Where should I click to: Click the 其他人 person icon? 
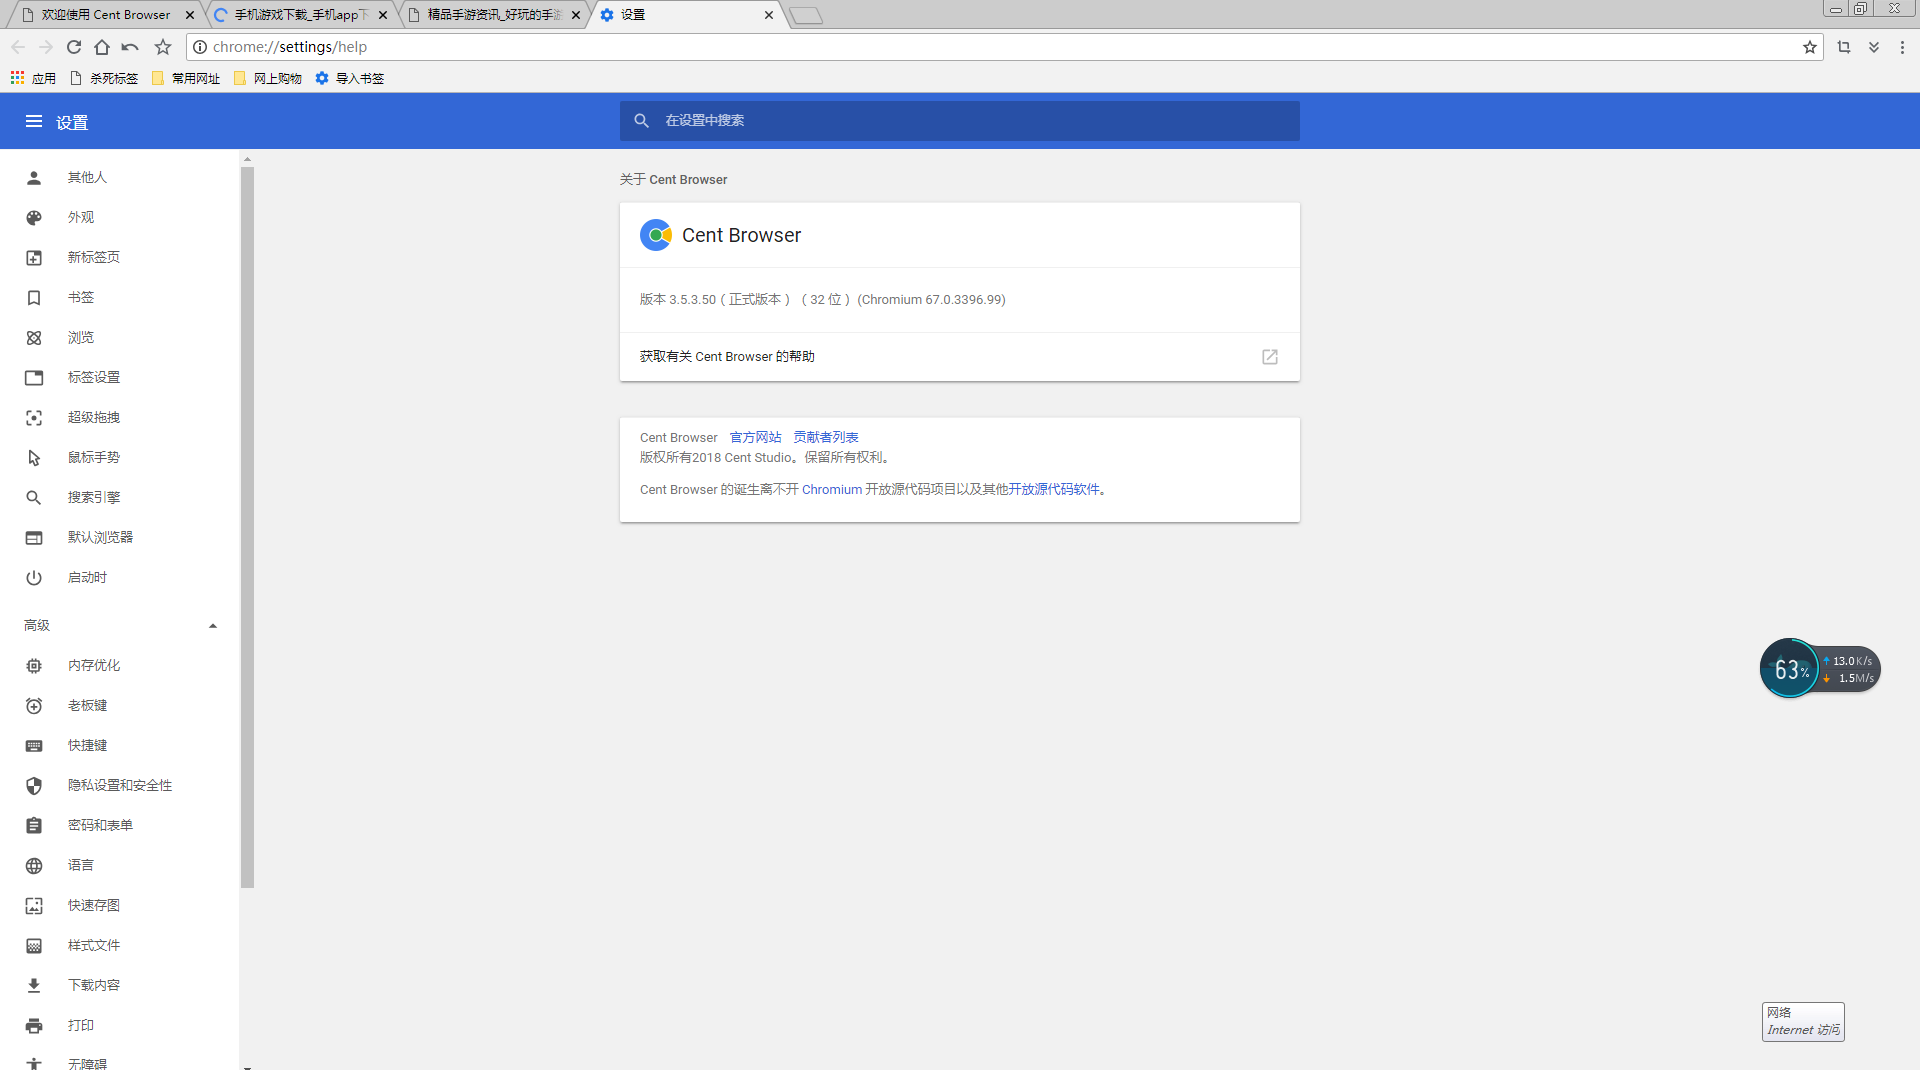tap(34, 177)
